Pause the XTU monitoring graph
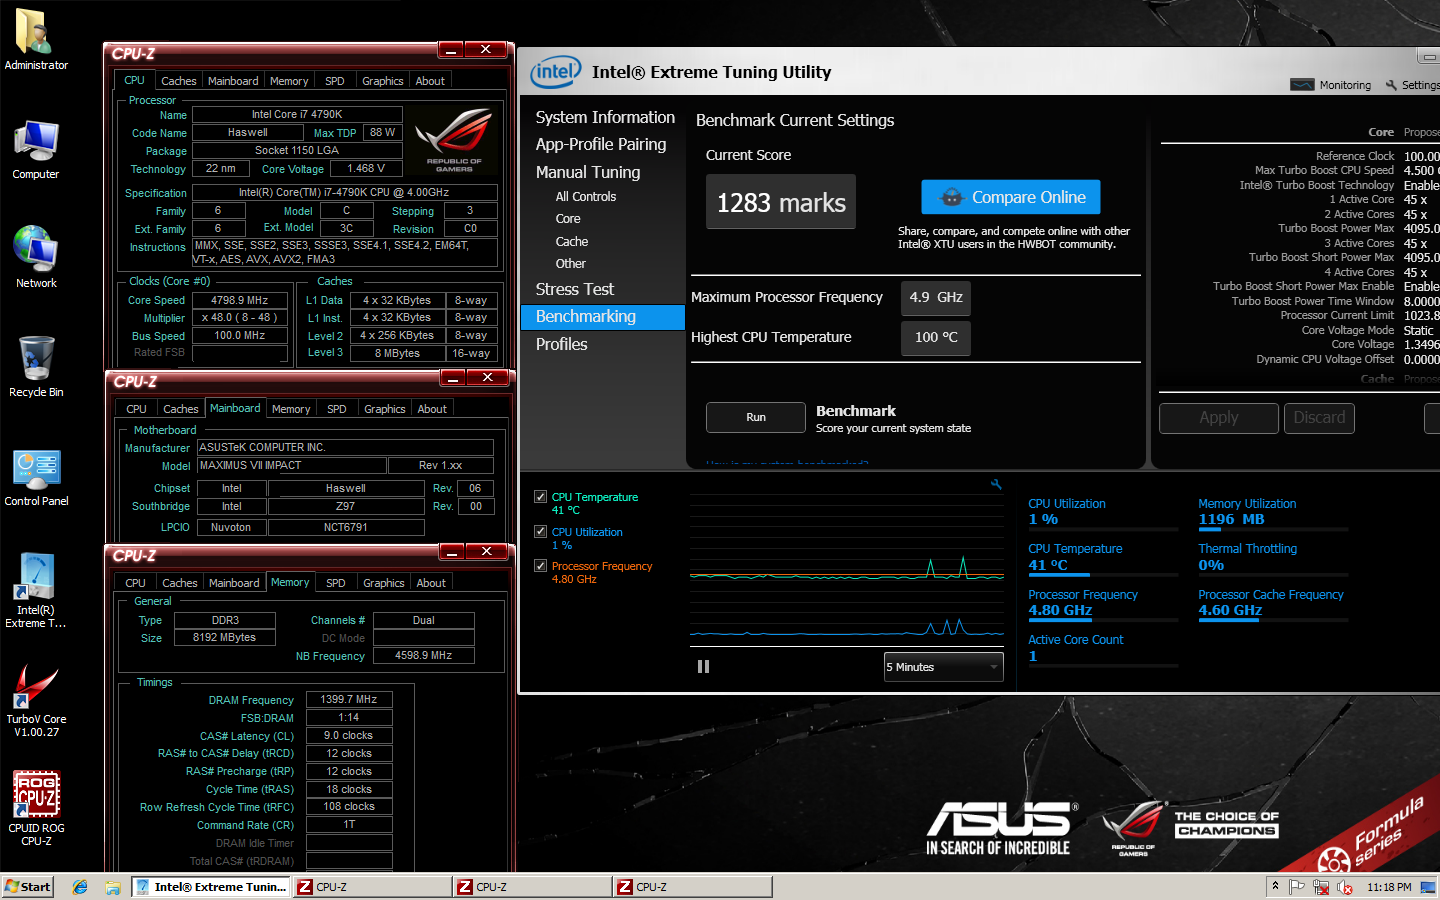1440x900 pixels. pos(703,666)
